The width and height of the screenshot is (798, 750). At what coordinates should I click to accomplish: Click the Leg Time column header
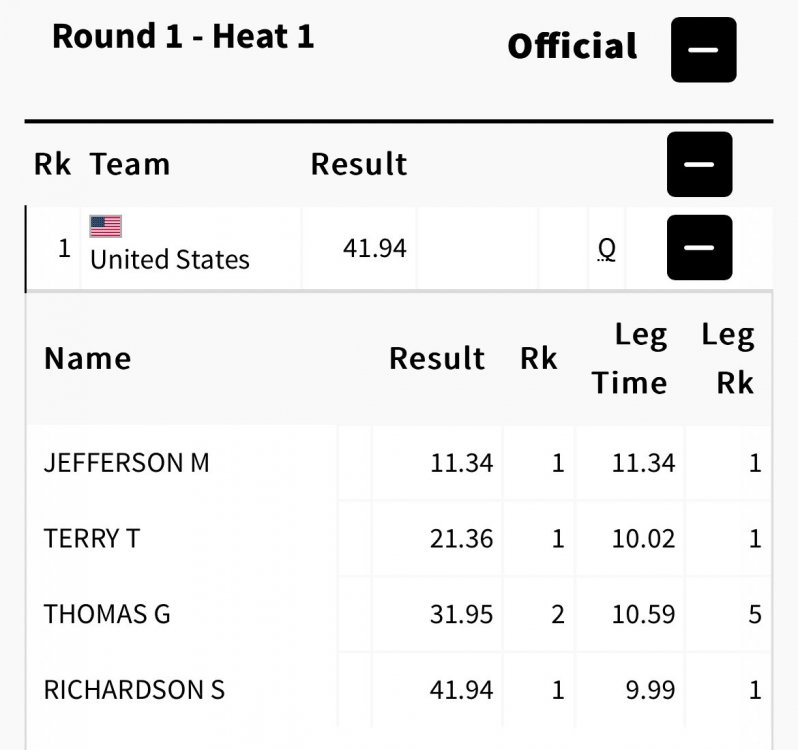click(x=629, y=359)
